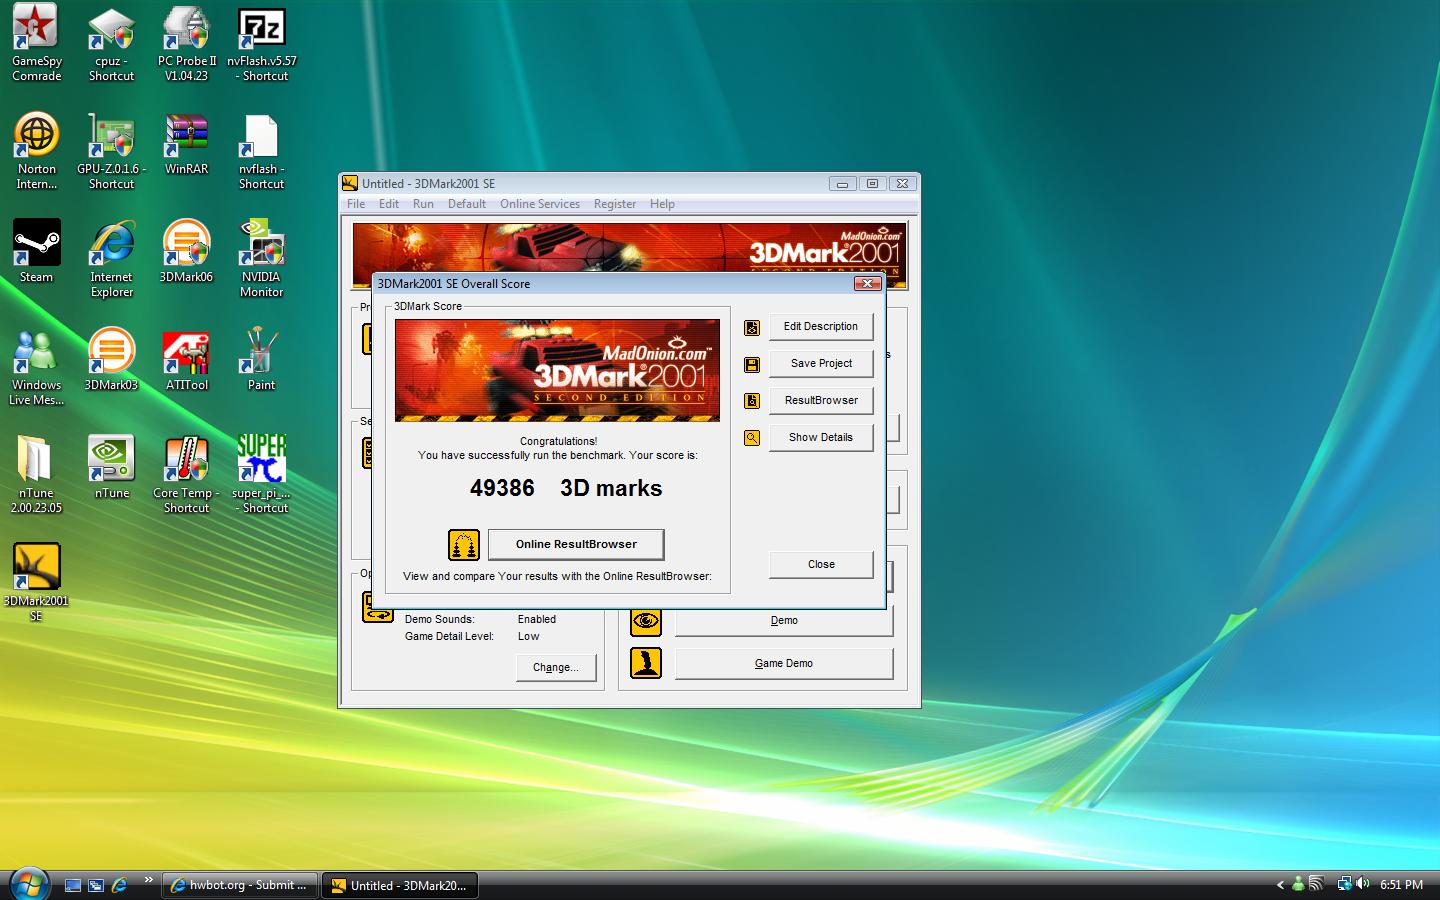Click the Show Details magnifier icon
The width and height of the screenshot is (1440, 900).
pyautogui.click(x=752, y=438)
